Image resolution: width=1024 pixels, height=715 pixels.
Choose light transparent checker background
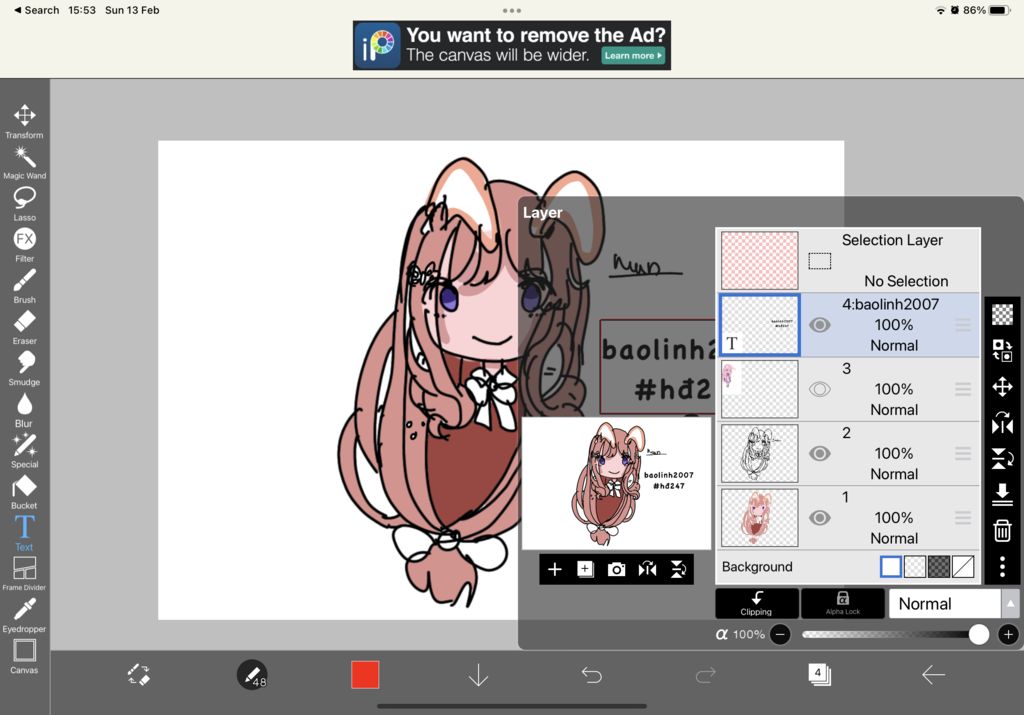coord(915,567)
